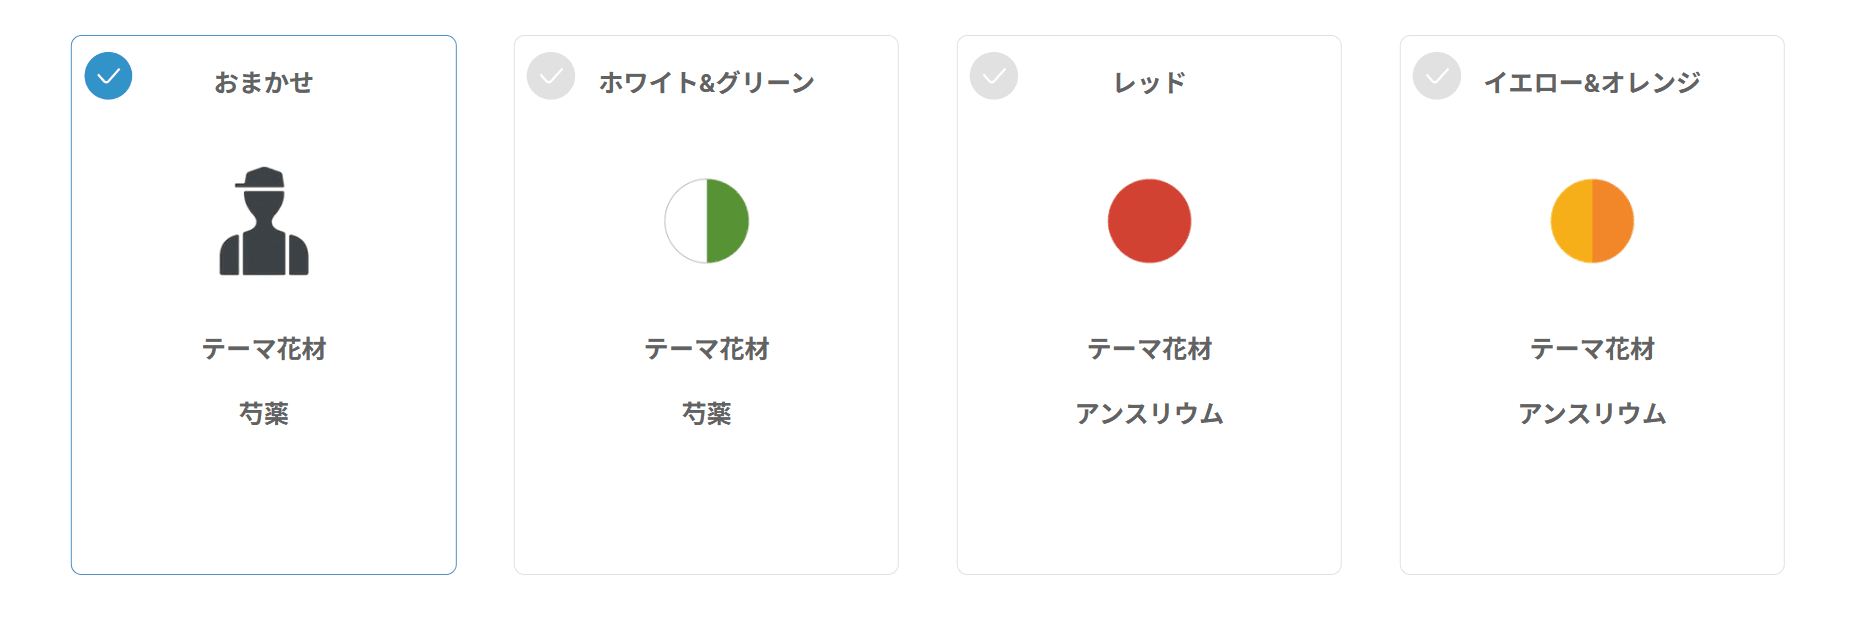Image resolution: width=1856 pixels, height=620 pixels.
Task: Click 芍薬 text in ホワイト&グリーン card
Action: [x=707, y=413]
